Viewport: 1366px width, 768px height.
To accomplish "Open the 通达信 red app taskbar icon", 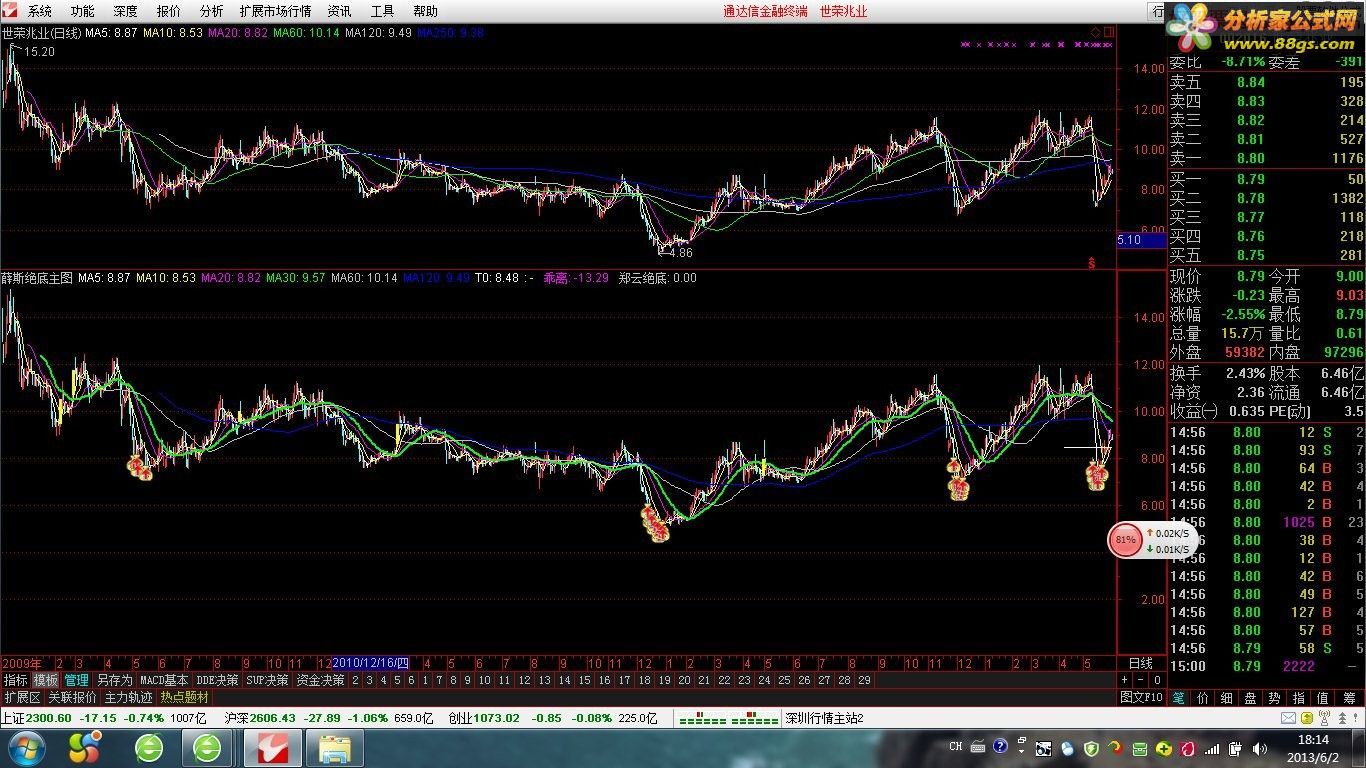I will coord(272,748).
